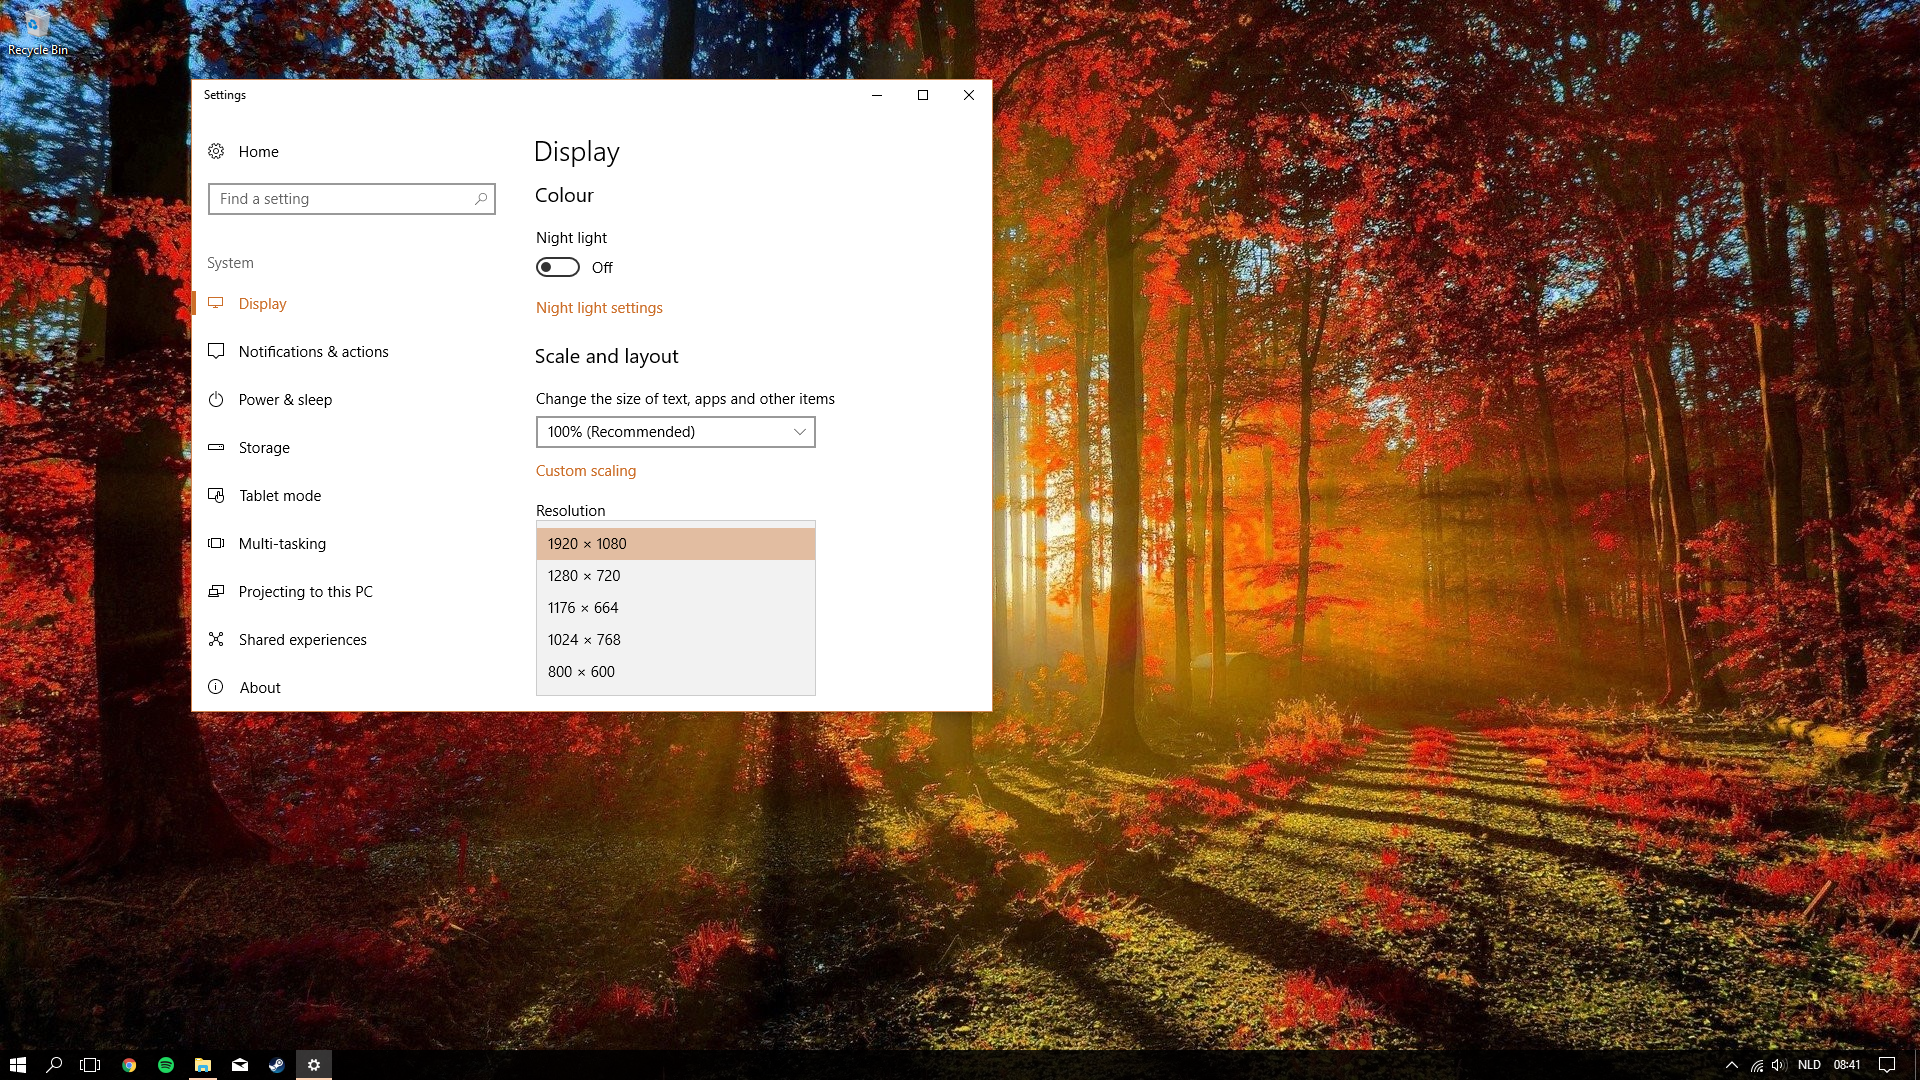The width and height of the screenshot is (1920, 1080).
Task: Open Tablet mode settings
Action: click(280, 496)
